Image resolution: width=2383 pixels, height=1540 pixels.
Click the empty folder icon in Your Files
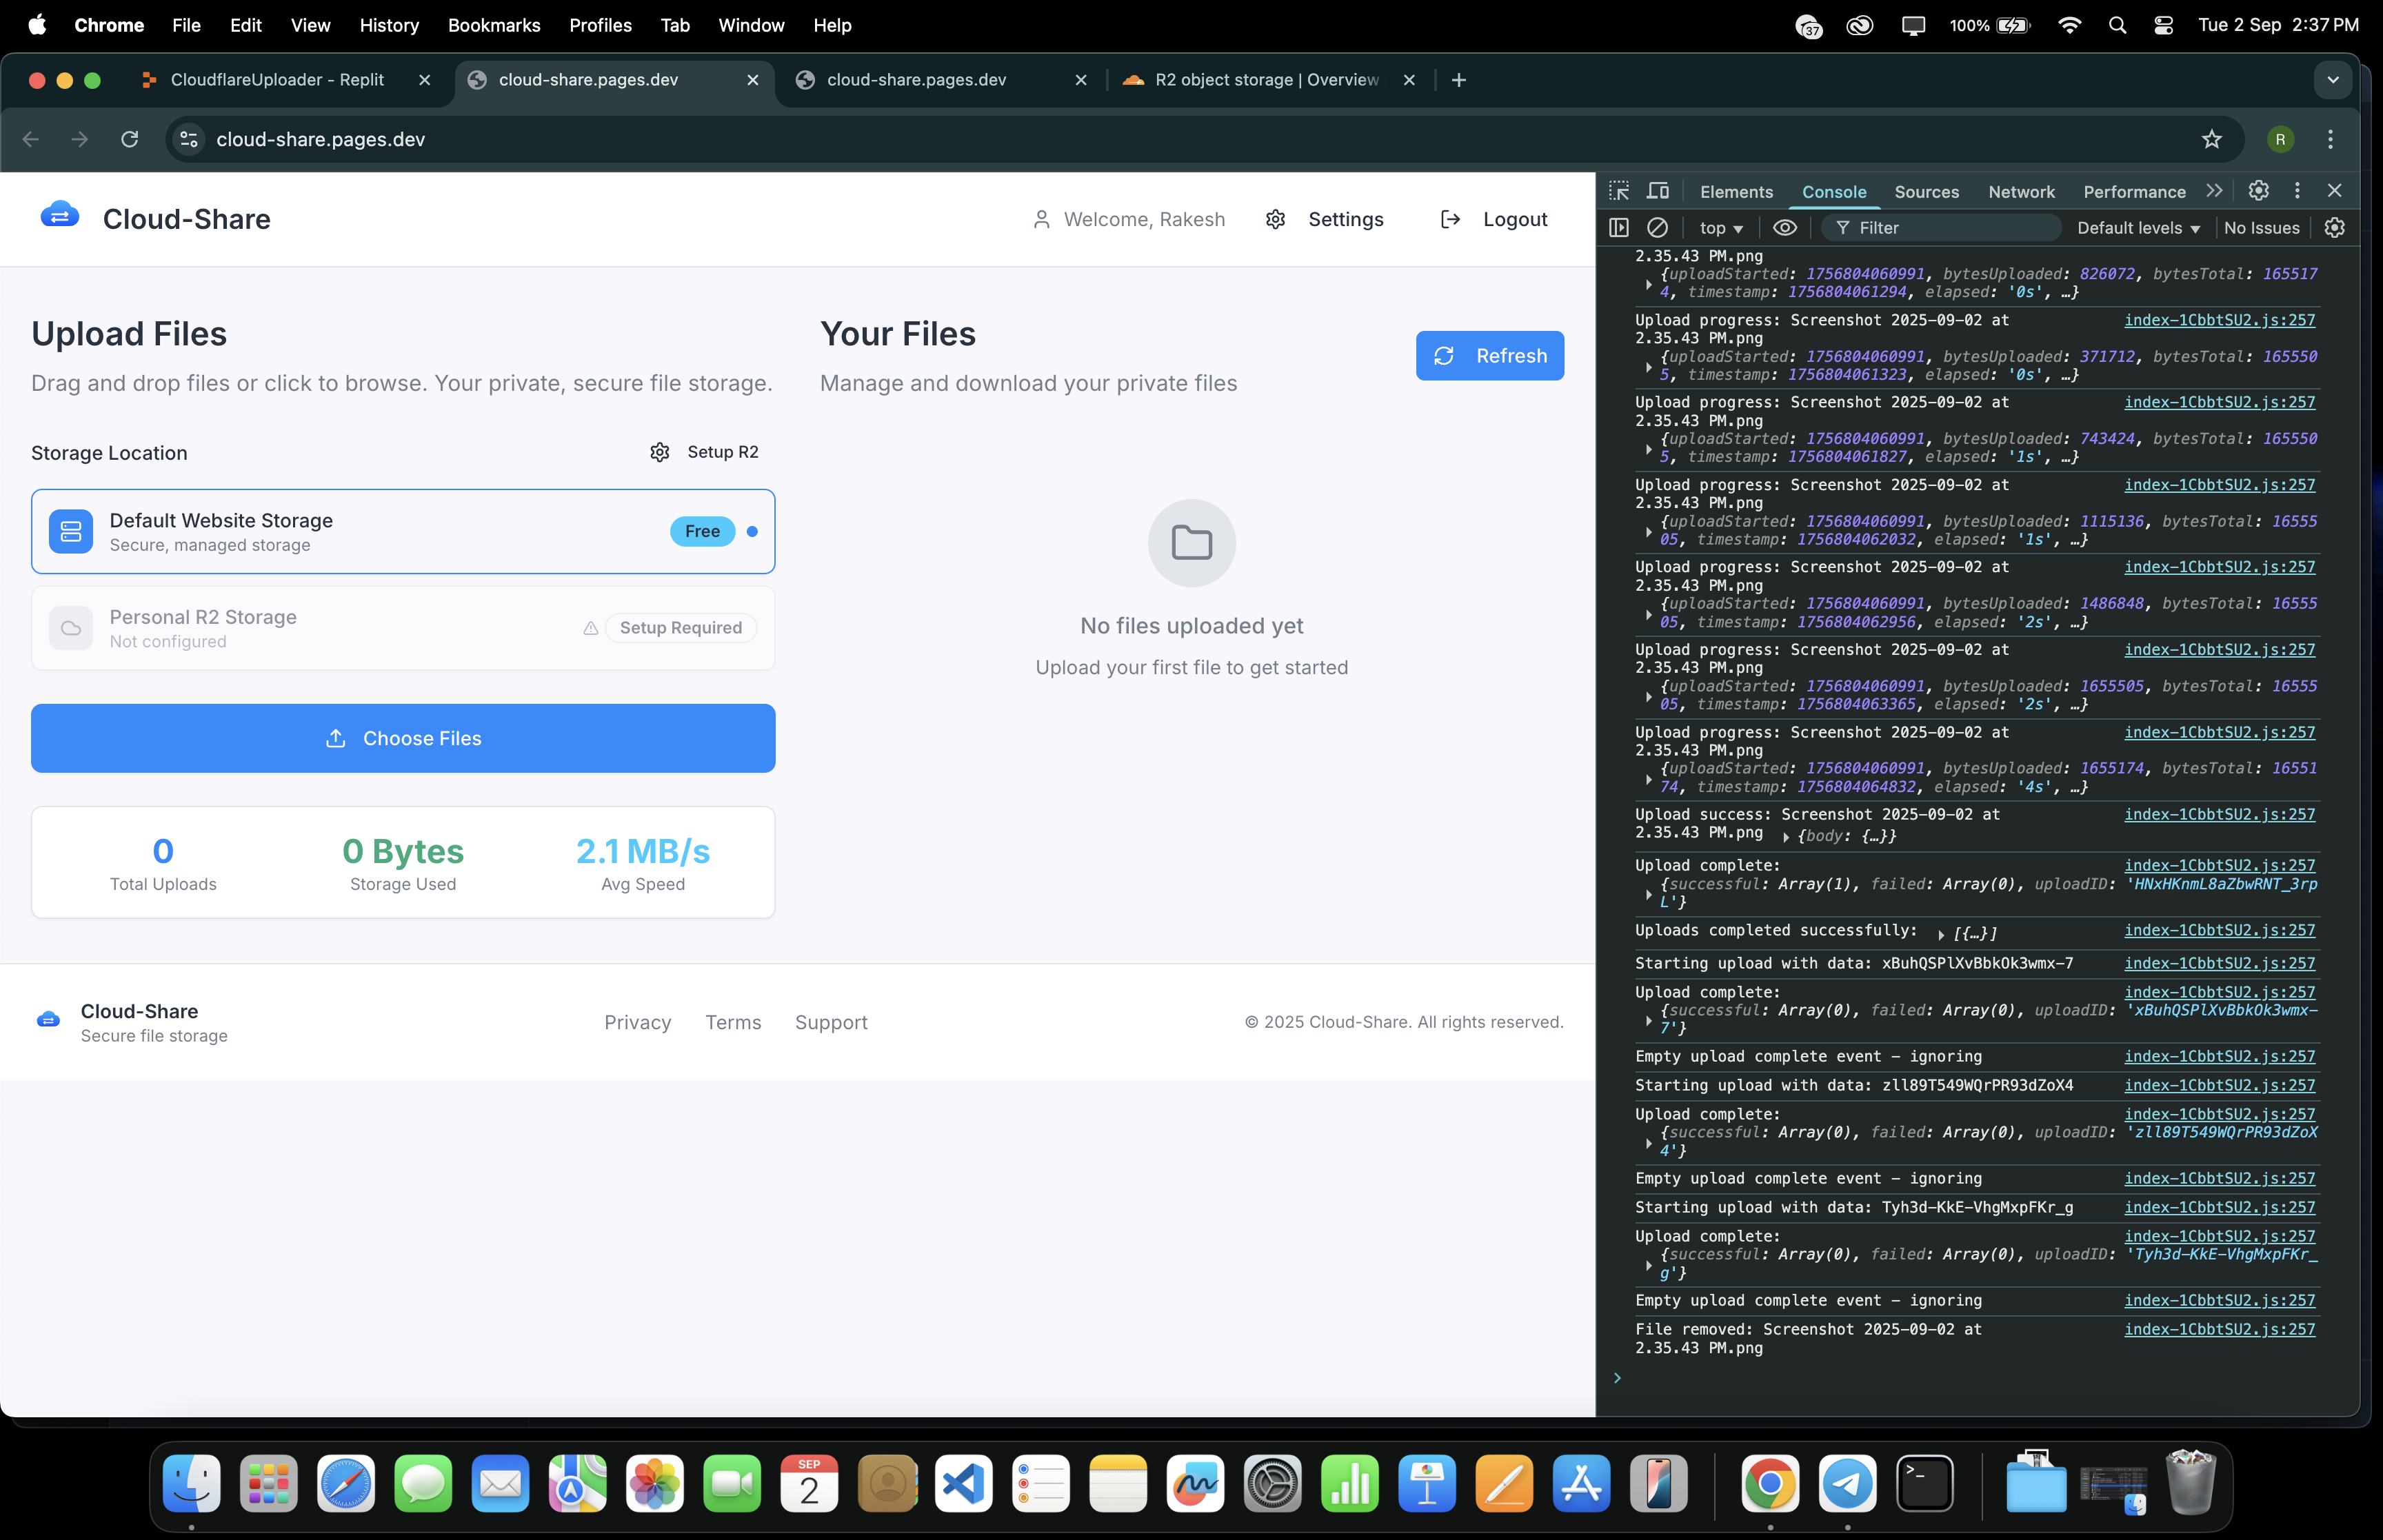(x=1192, y=543)
